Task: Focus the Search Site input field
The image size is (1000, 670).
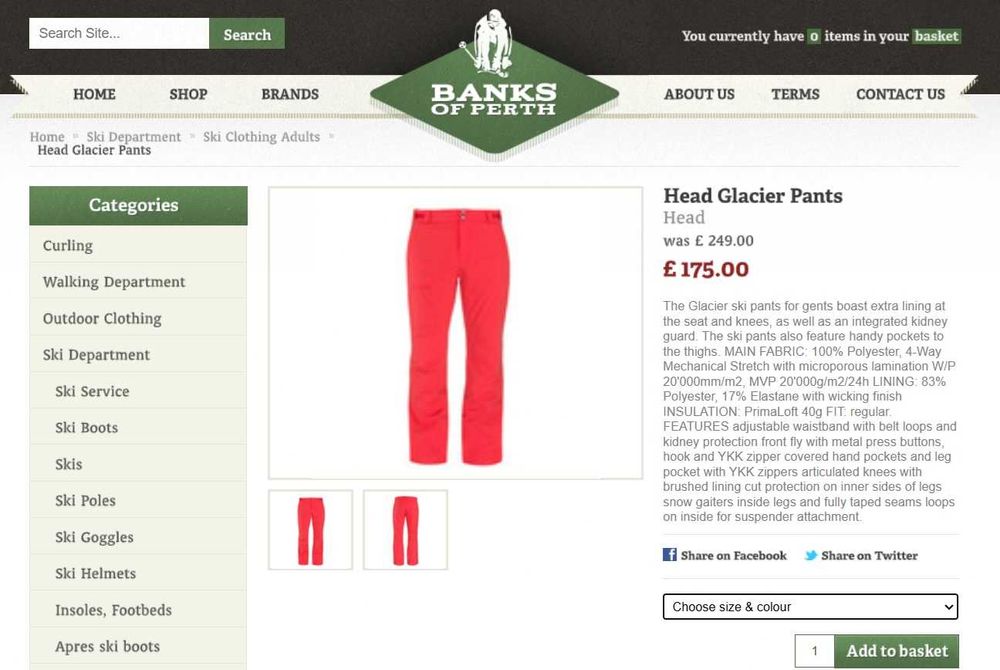Action: [119, 33]
